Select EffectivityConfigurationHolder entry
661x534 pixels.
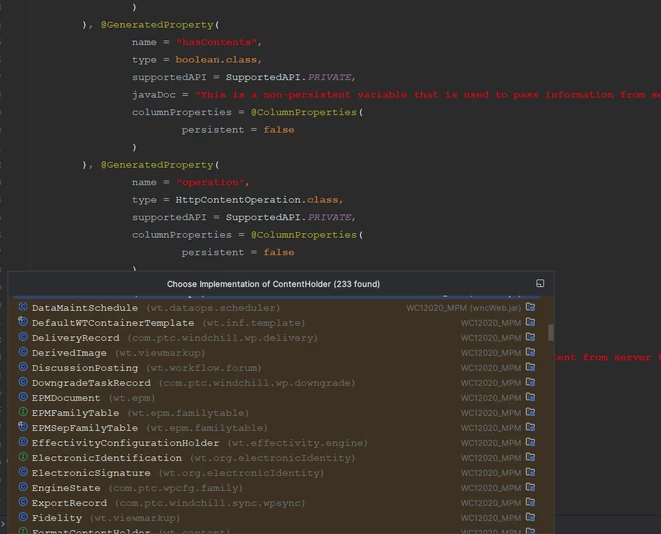tap(277, 443)
